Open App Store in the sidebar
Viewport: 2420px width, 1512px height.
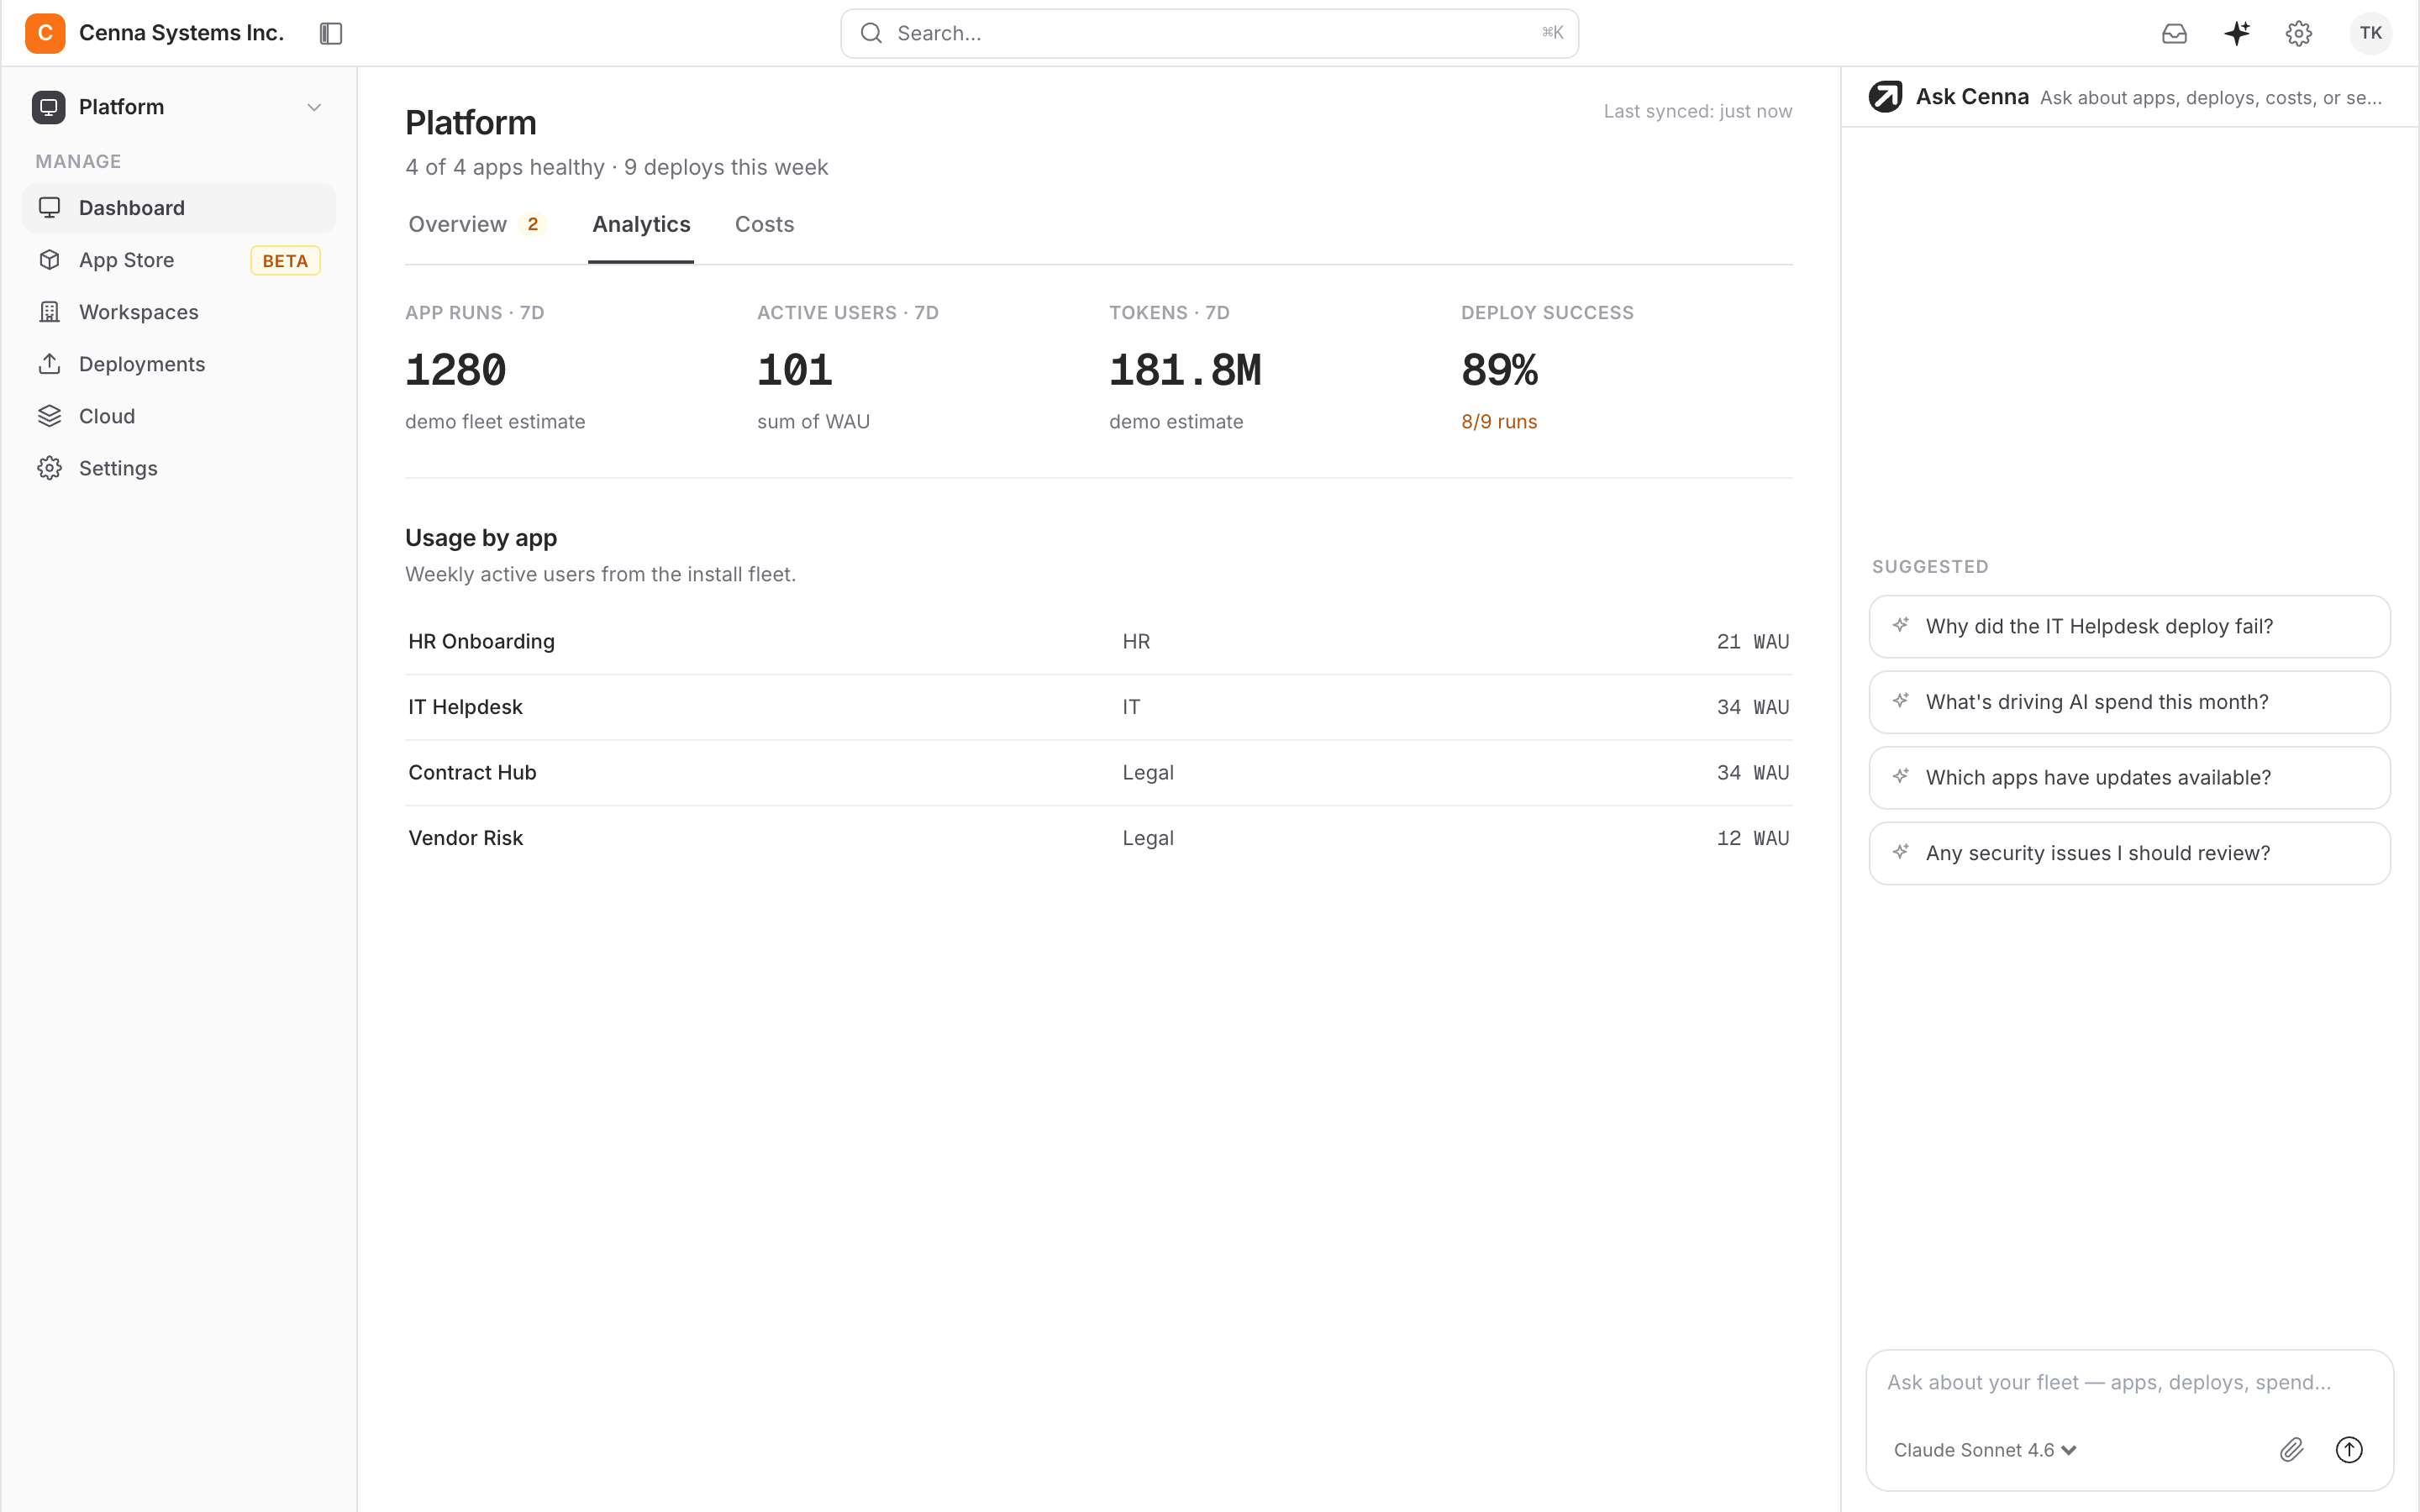[179, 260]
